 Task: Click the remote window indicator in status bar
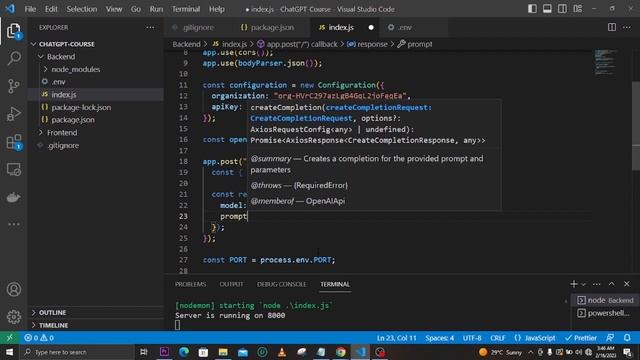coord(9,338)
